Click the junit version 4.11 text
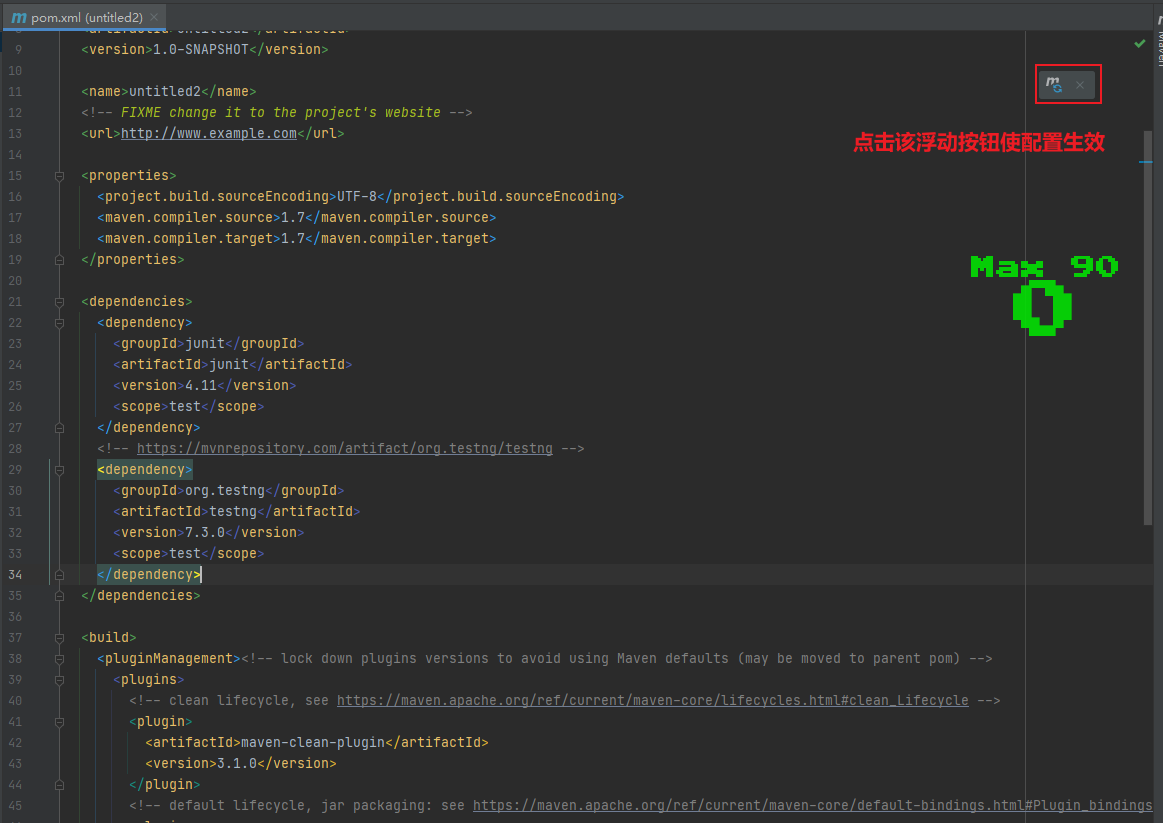Viewport: 1163px width, 823px height. pyautogui.click(x=200, y=386)
